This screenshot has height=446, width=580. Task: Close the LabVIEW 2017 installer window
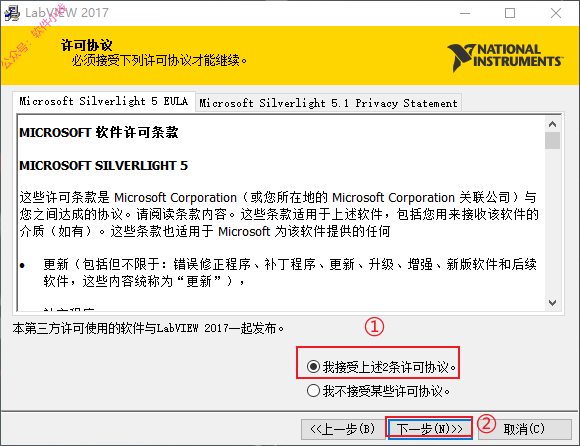pyautogui.click(x=556, y=13)
